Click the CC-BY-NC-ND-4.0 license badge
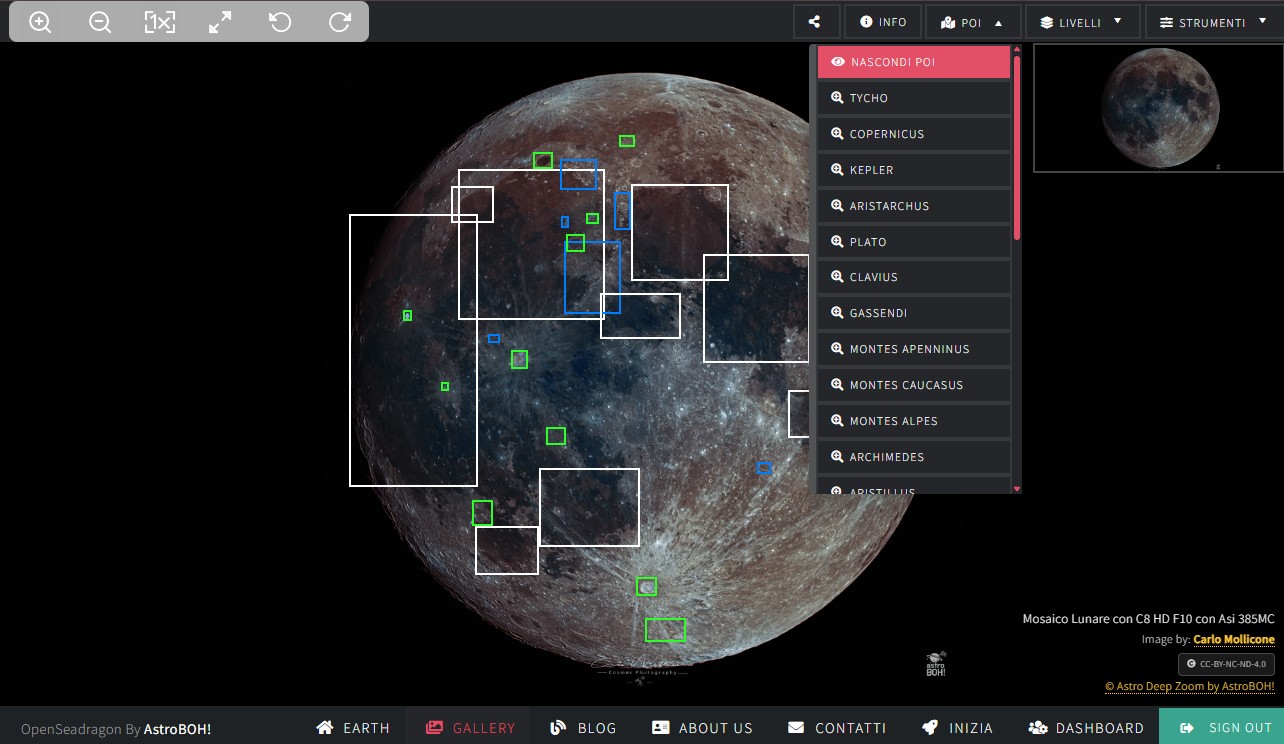Image resolution: width=1284 pixels, height=744 pixels. [1226, 664]
